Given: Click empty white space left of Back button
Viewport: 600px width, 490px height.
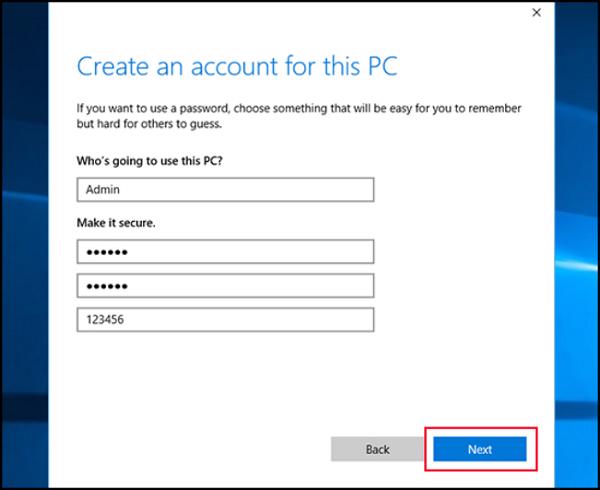Looking at the screenshot, I should 200,449.
